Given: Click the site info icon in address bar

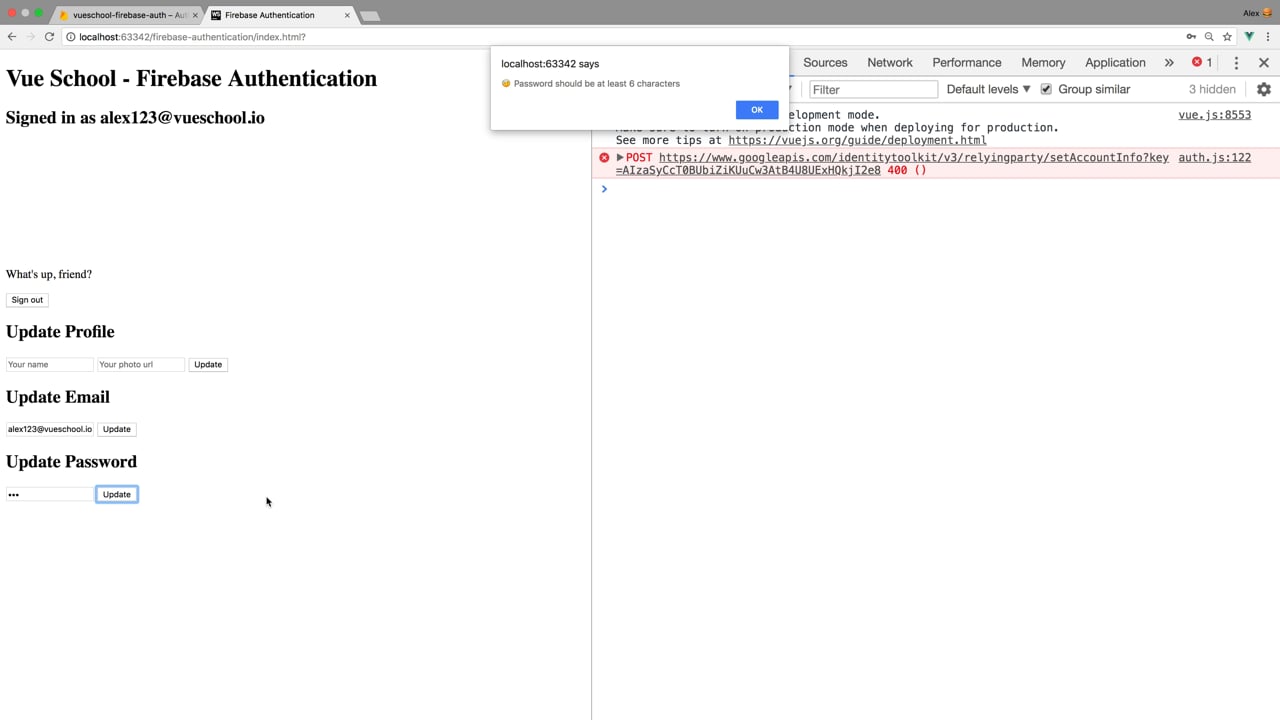Looking at the screenshot, I should (71, 37).
